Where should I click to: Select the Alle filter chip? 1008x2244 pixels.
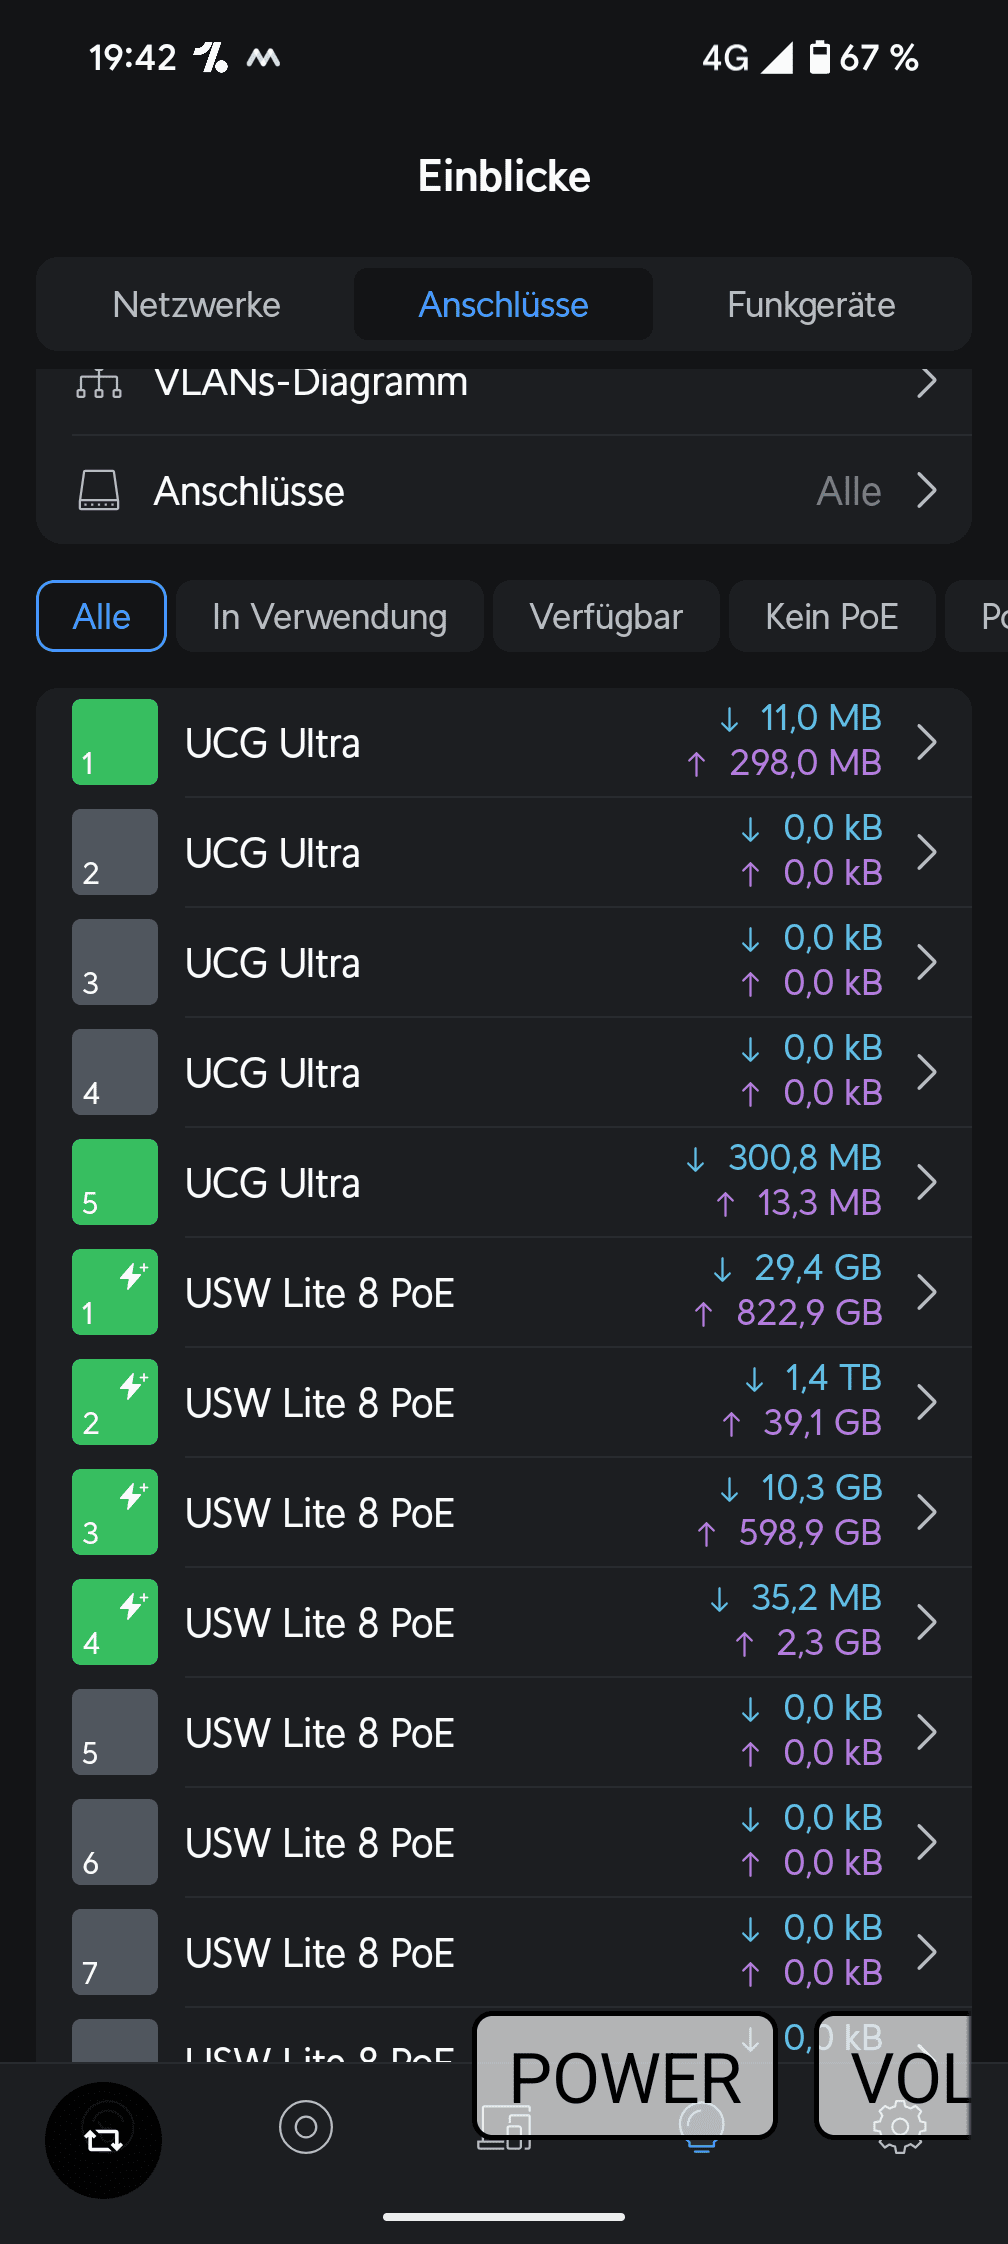tap(101, 616)
